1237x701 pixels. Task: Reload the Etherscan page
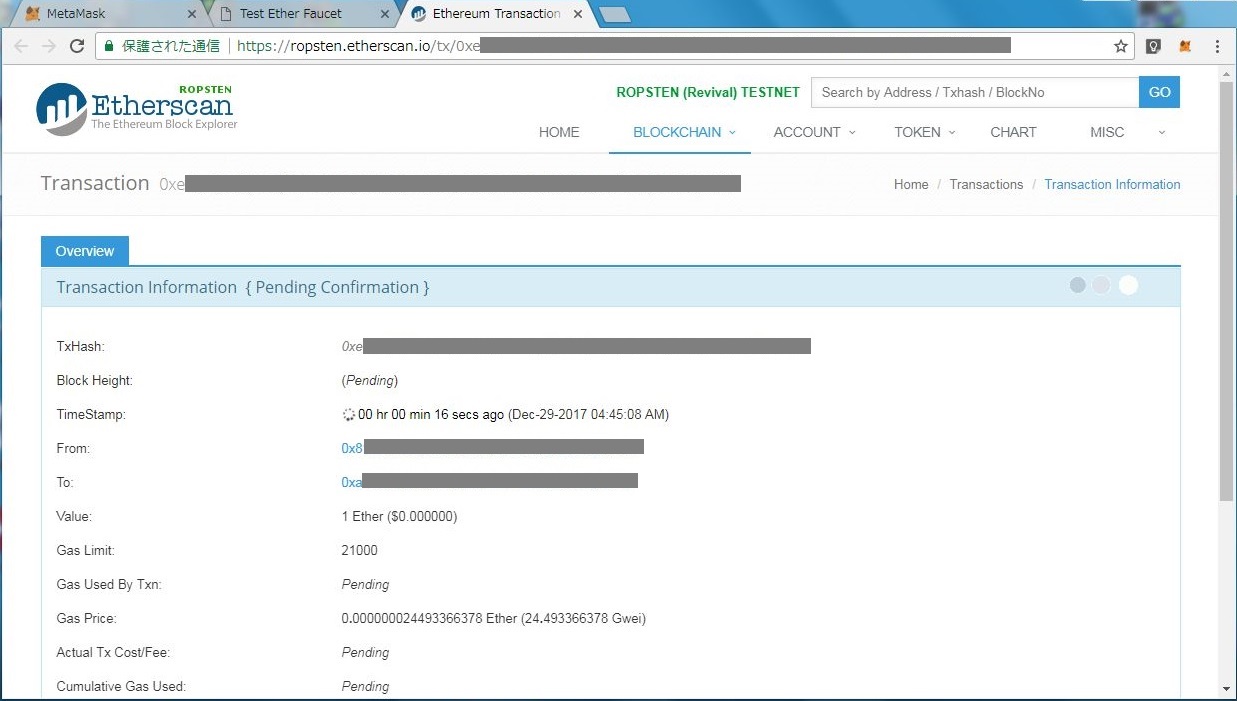tap(77, 46)
